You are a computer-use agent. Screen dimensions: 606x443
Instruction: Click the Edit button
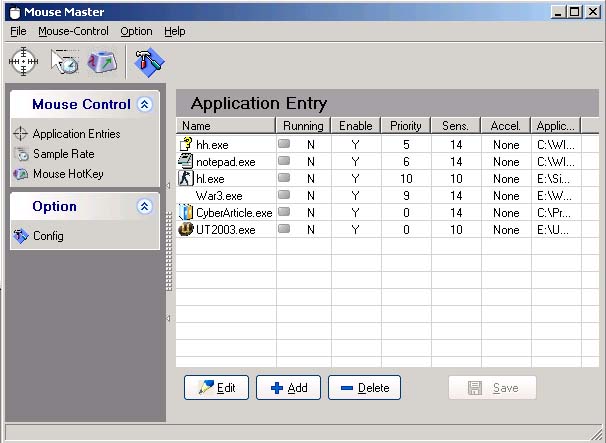[x=216, y=387]
